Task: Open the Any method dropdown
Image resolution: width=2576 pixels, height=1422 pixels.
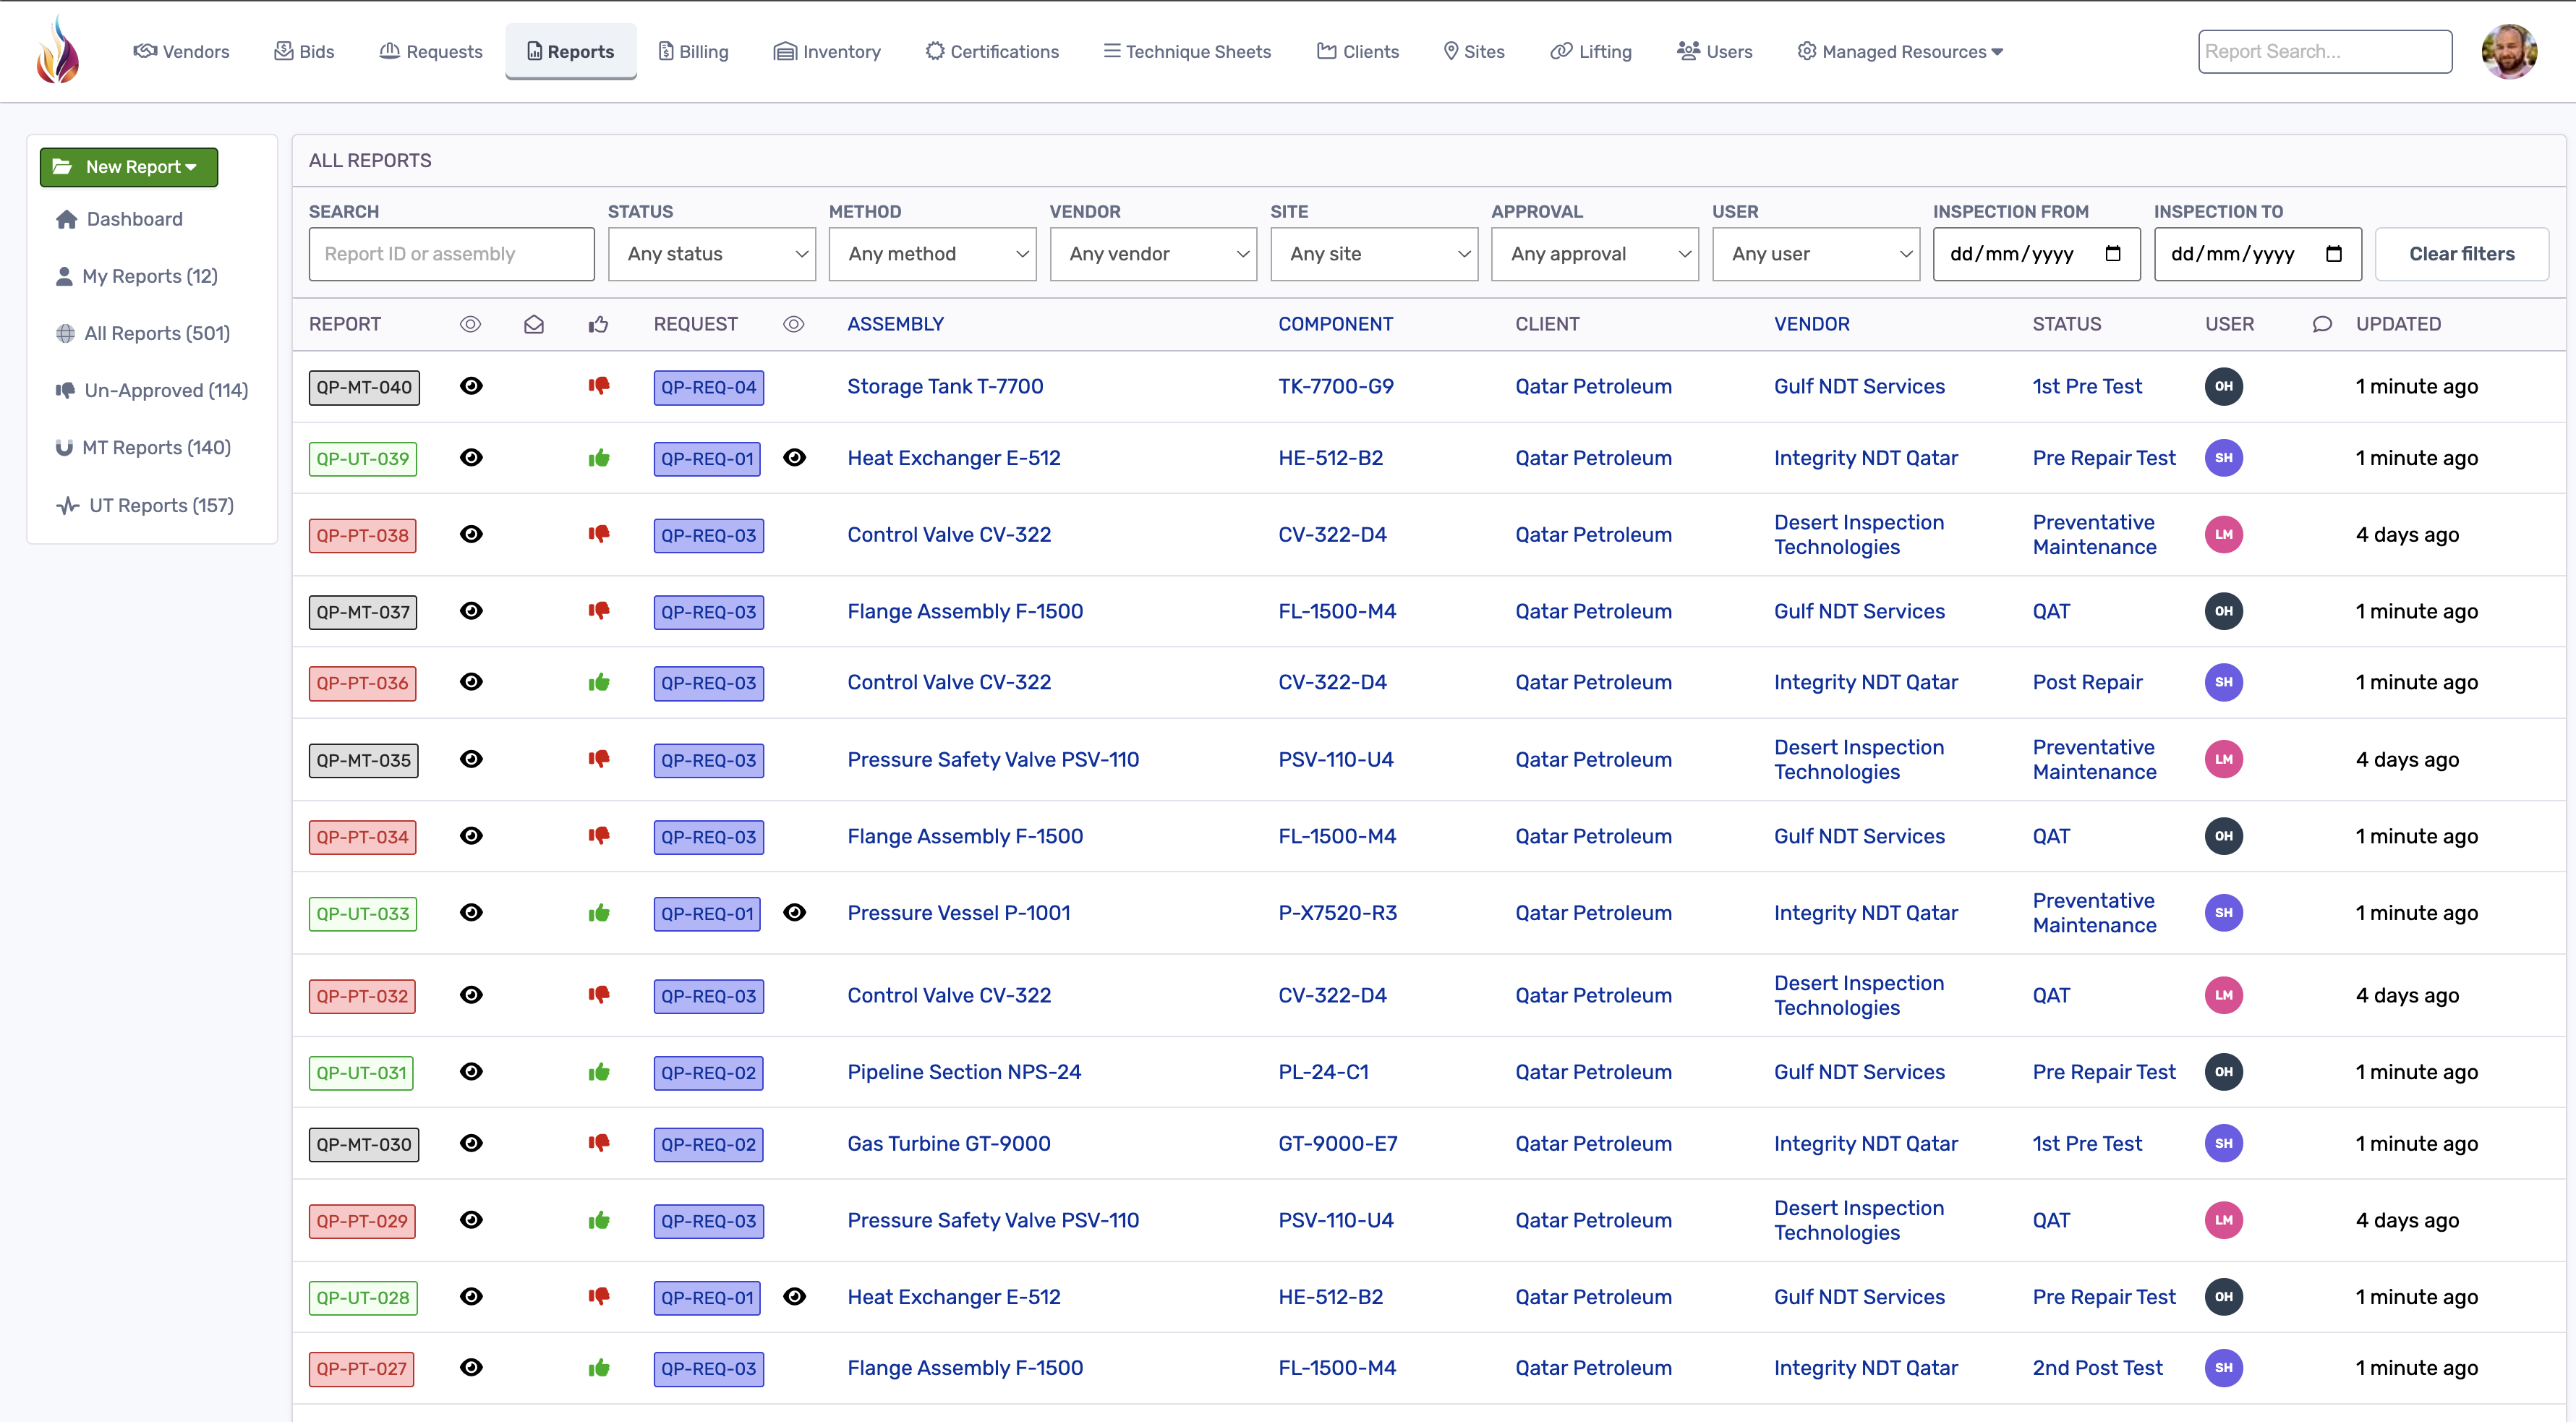Action: click(932, 254)
